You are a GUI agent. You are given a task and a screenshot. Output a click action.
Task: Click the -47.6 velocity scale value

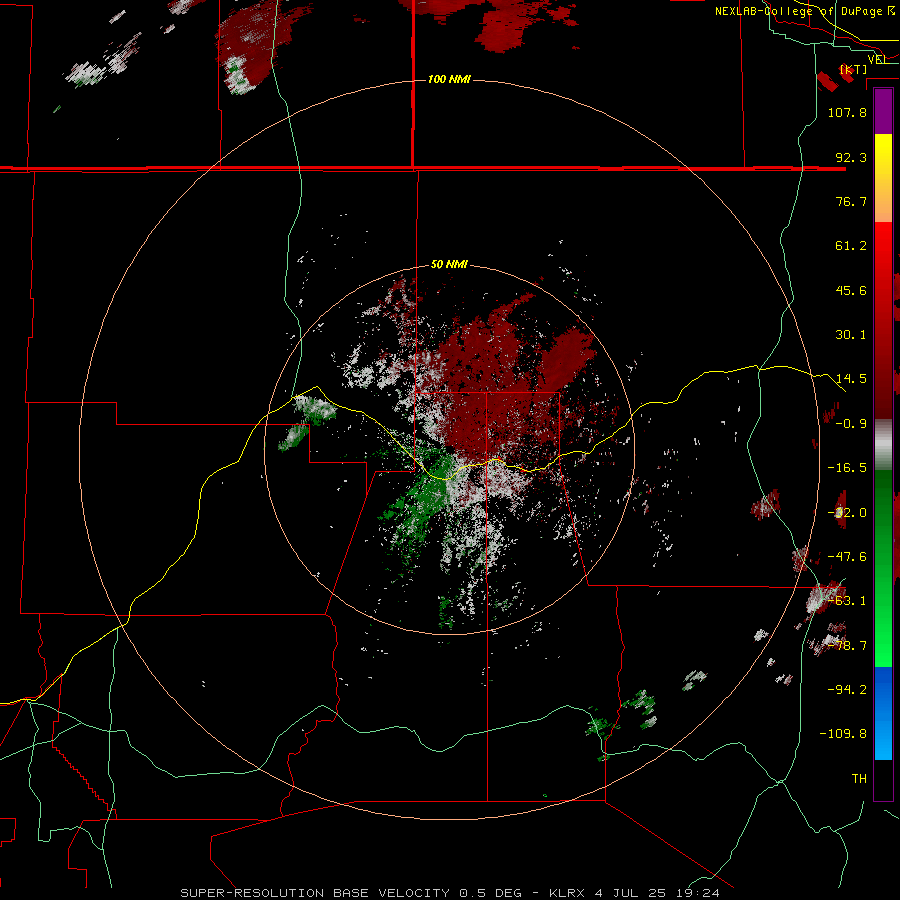847,557
